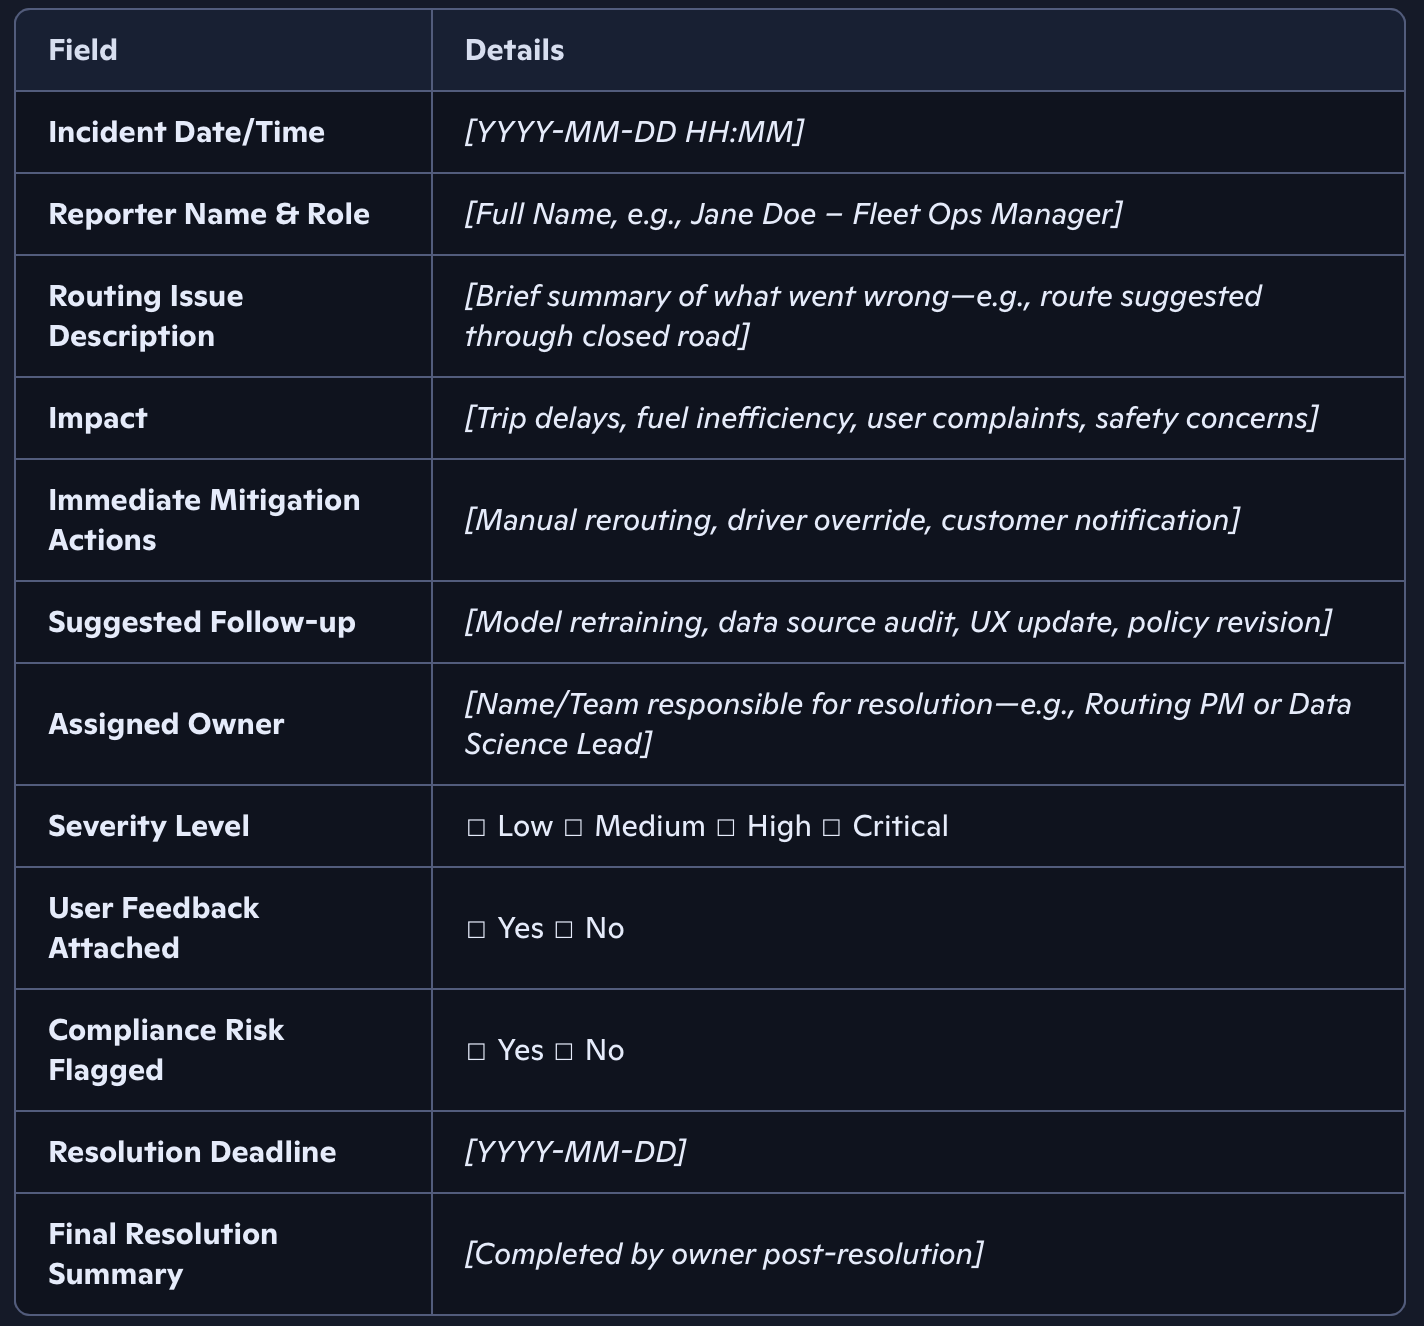Click the model retraining data source audit text
The height and width of the screenshot is (1326, 1424).
[898, 622]
